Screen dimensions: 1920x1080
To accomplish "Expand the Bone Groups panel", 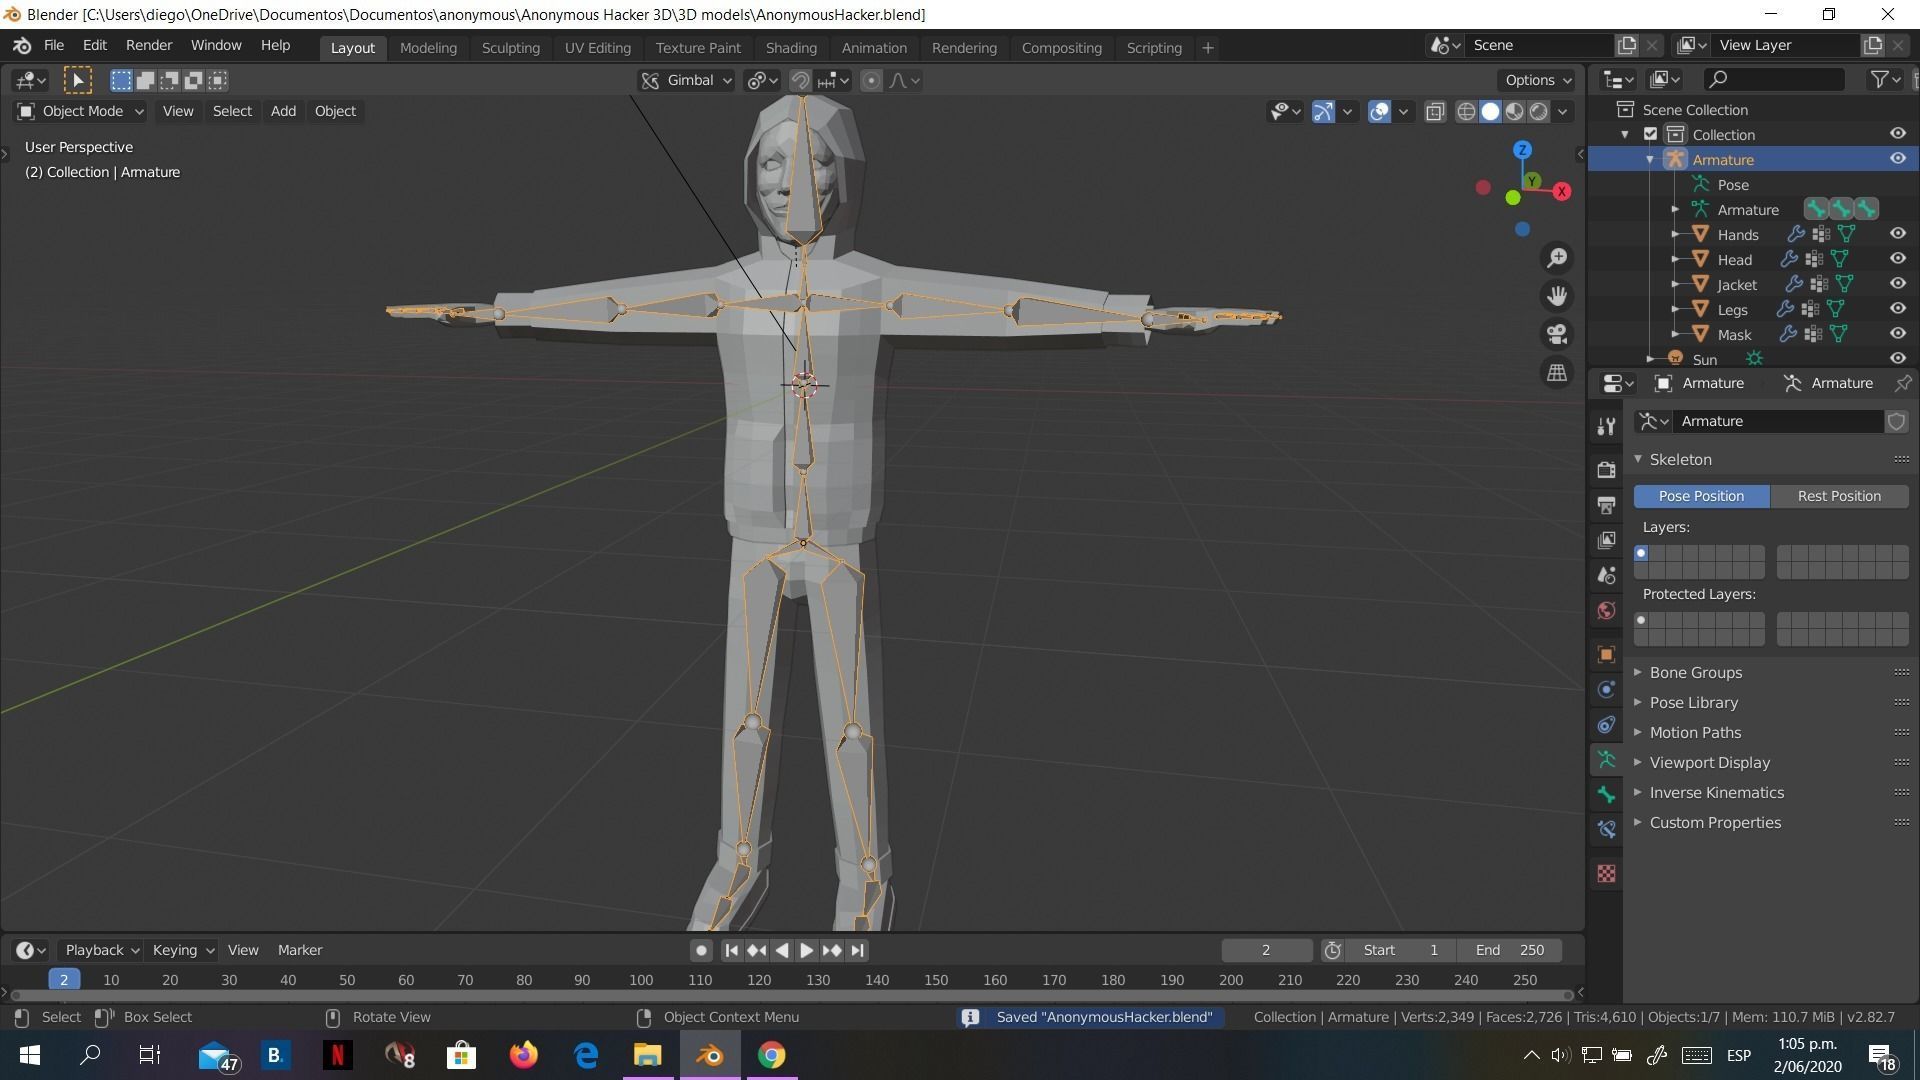I will pos(1695,672).
